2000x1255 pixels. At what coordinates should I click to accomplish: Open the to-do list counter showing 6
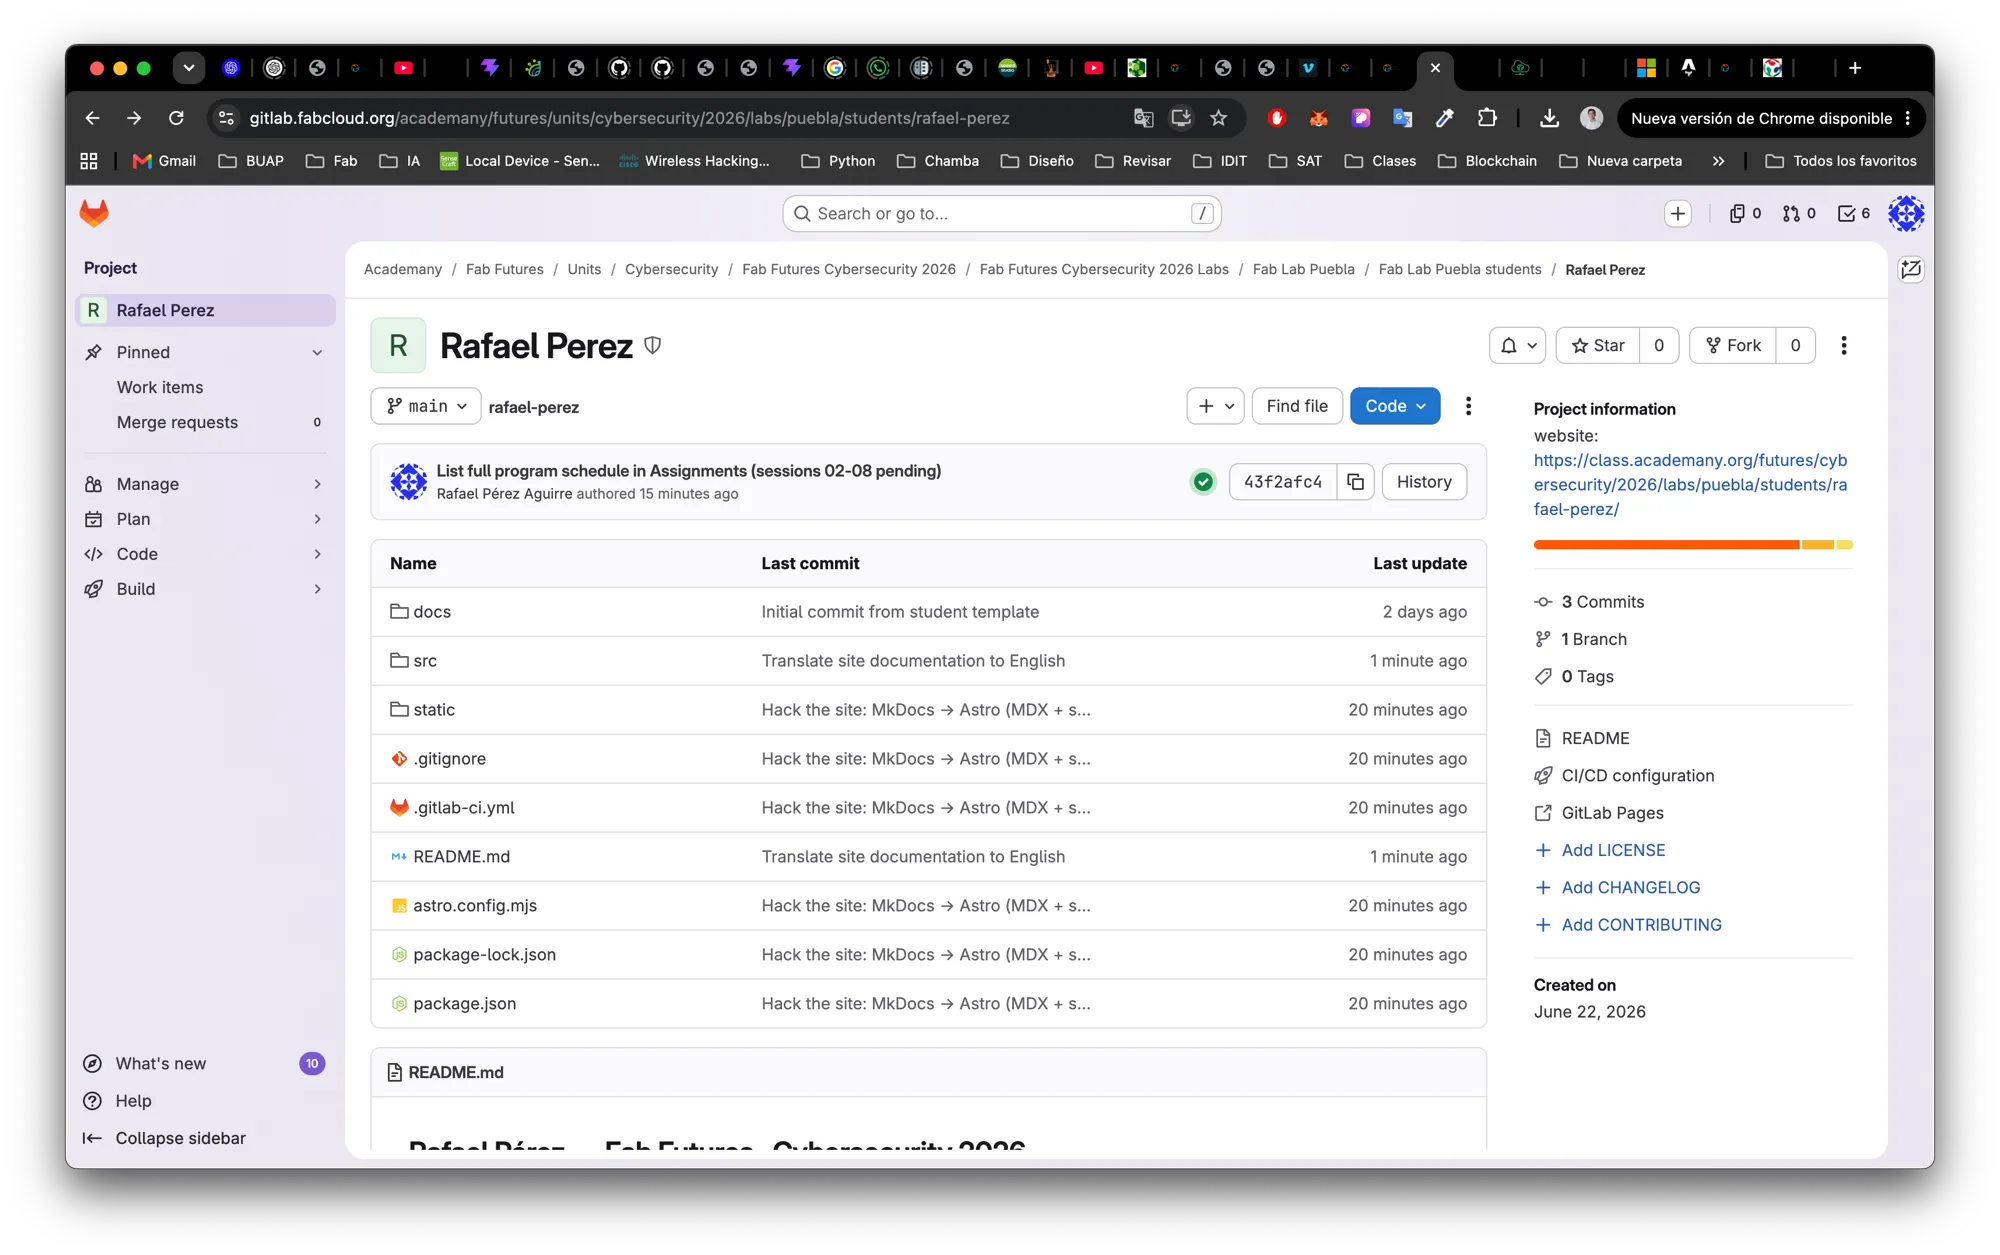[1854, 213]
